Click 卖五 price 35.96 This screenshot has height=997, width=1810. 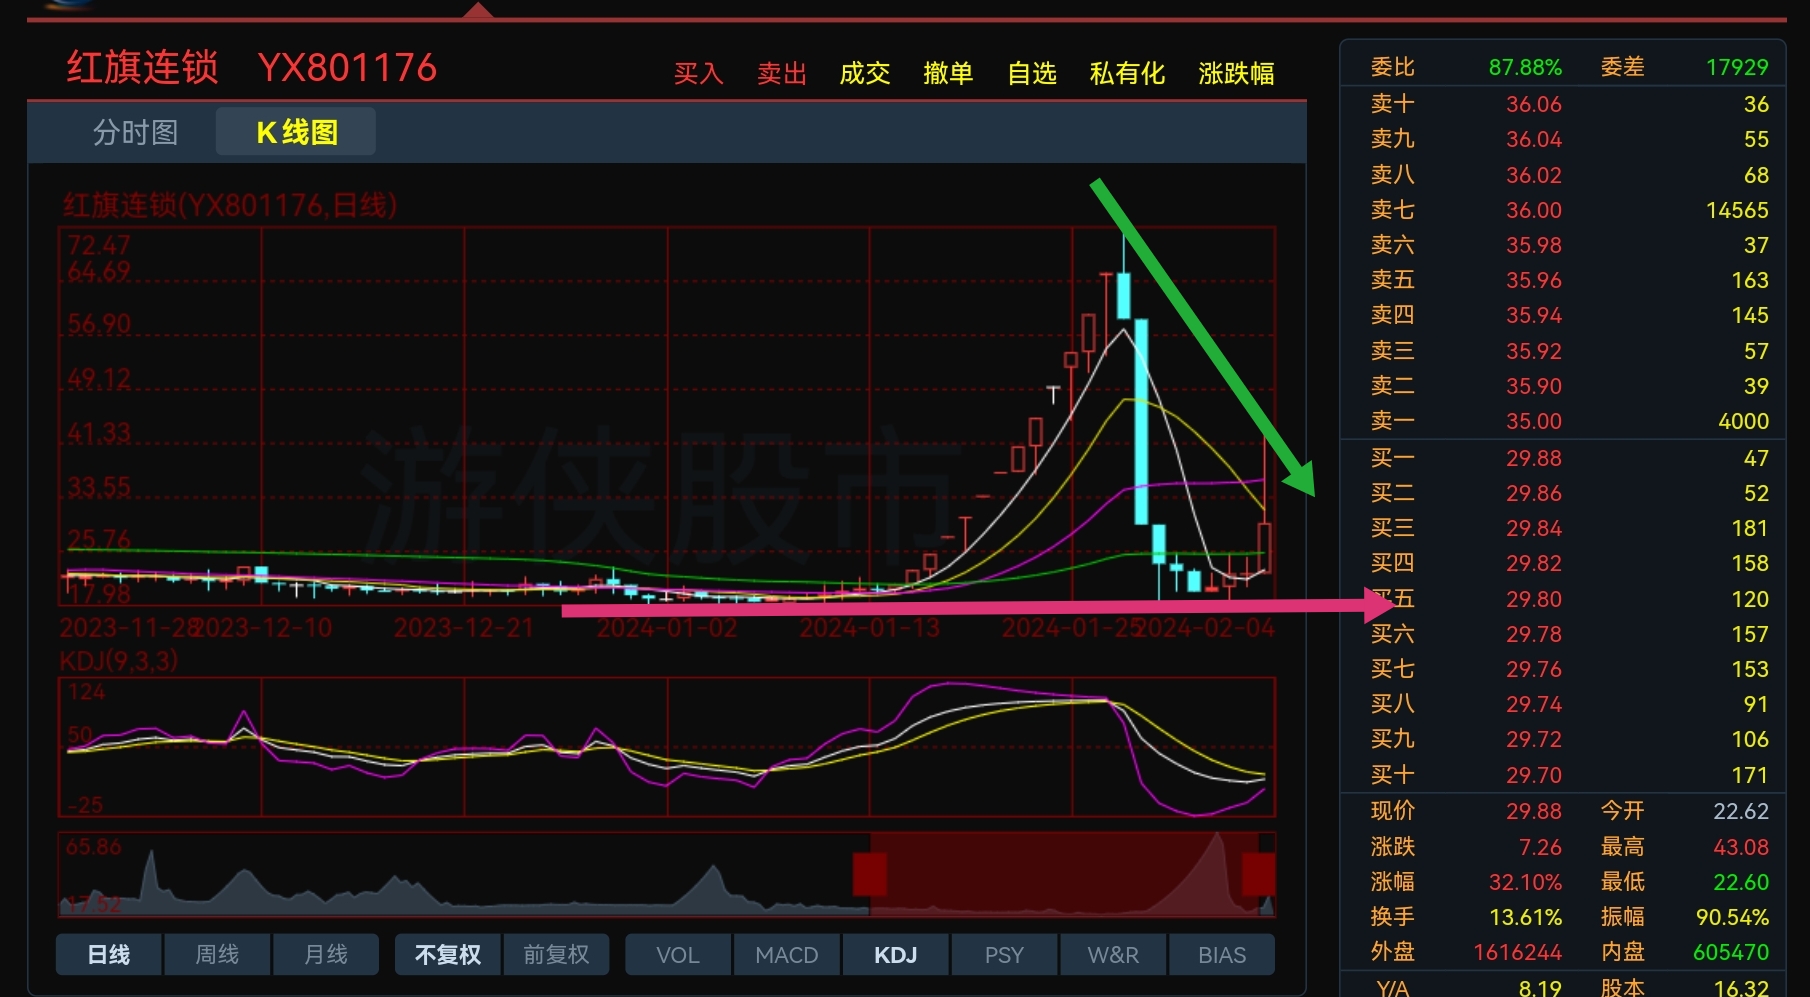[1534, 280]
